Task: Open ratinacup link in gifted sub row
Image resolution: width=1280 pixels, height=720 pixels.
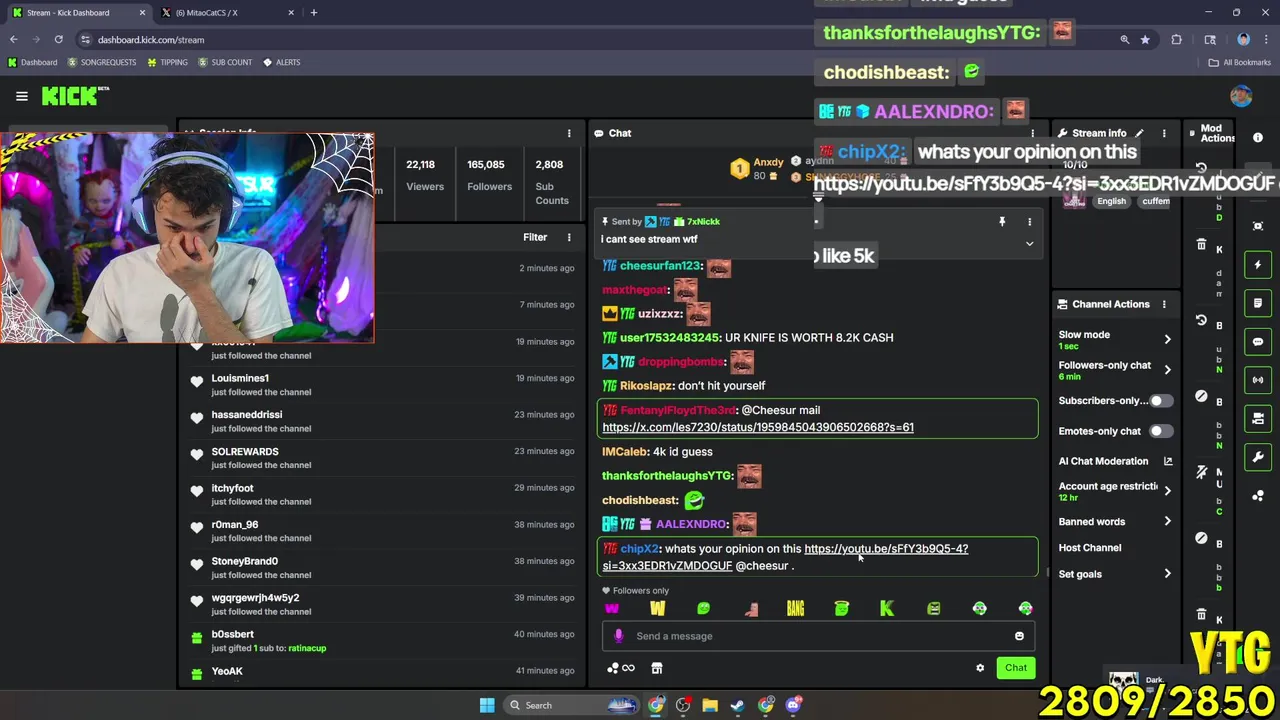Action: pos(307,648)
